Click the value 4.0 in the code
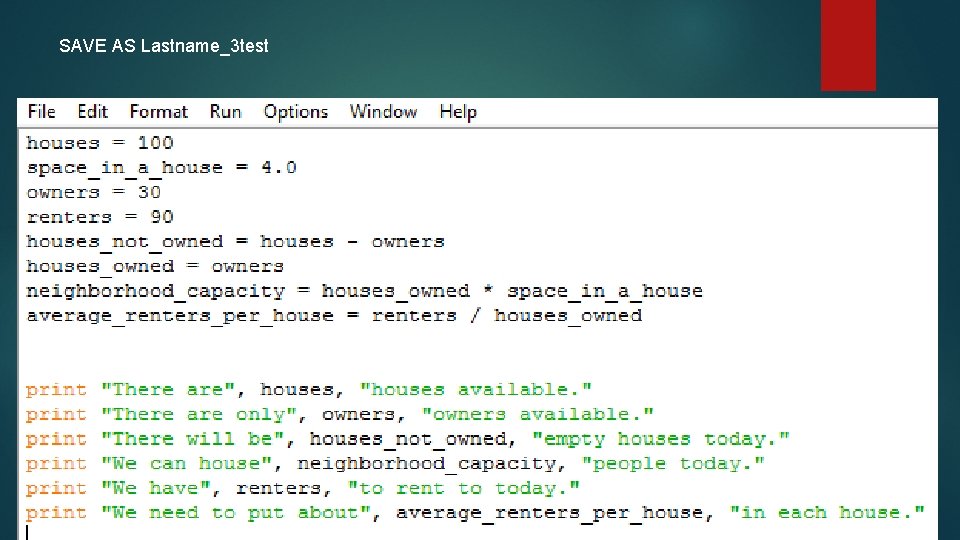 pos(279,168)
